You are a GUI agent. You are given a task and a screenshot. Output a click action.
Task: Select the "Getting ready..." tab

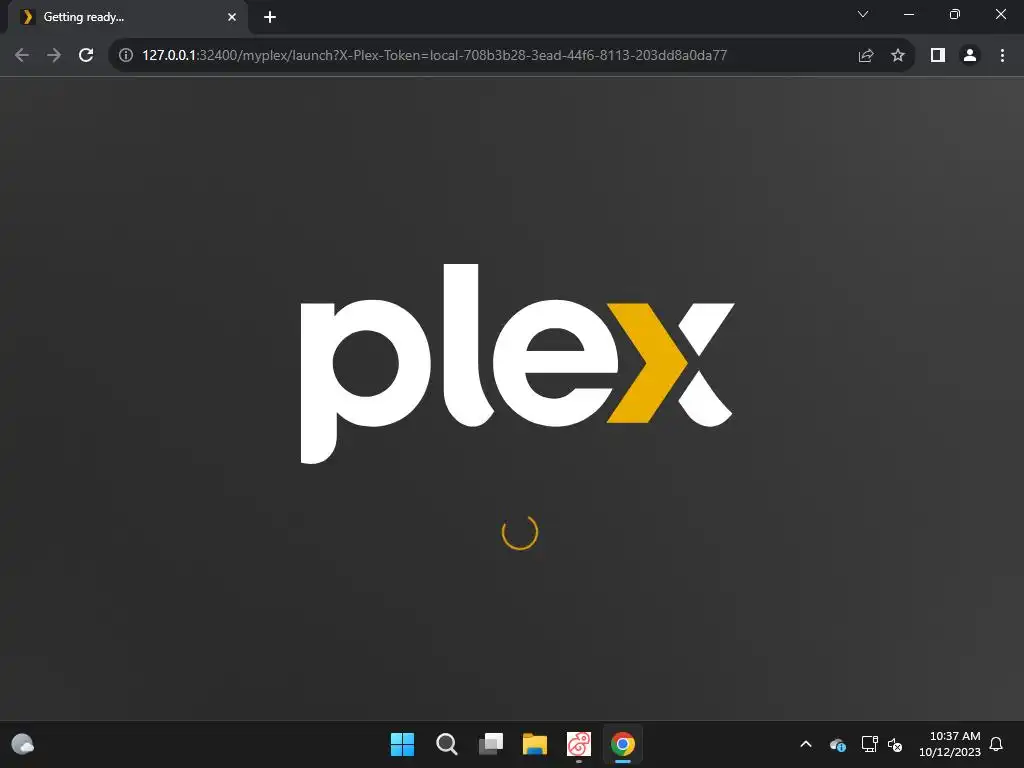(x=127, y=17)
